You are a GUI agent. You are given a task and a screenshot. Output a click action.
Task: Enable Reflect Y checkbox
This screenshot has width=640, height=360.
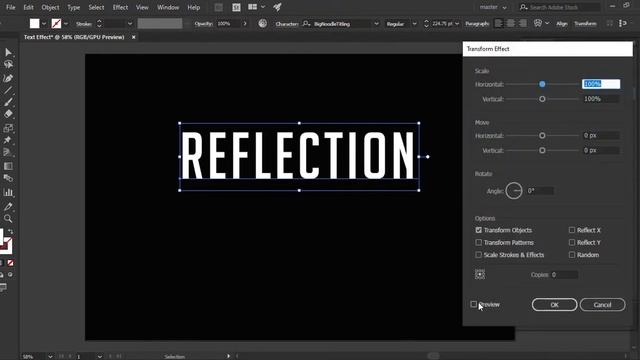(572, 242)
